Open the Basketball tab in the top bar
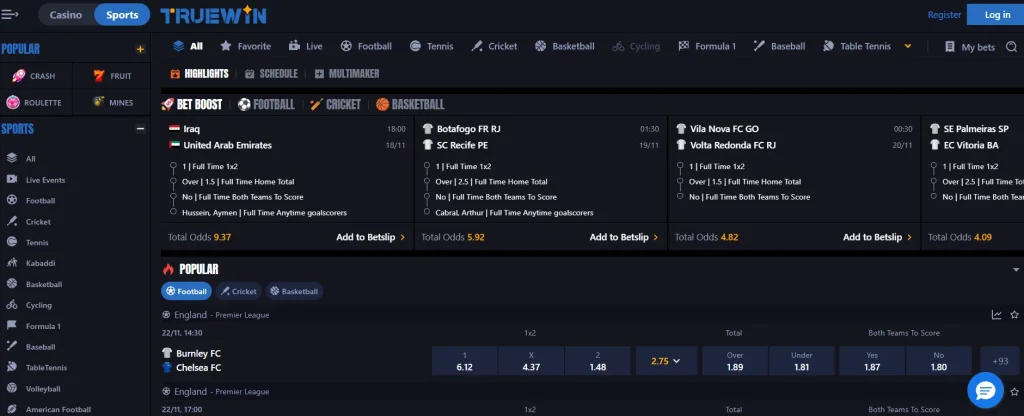Screen dimensions: 1024x416 point(565,46)
